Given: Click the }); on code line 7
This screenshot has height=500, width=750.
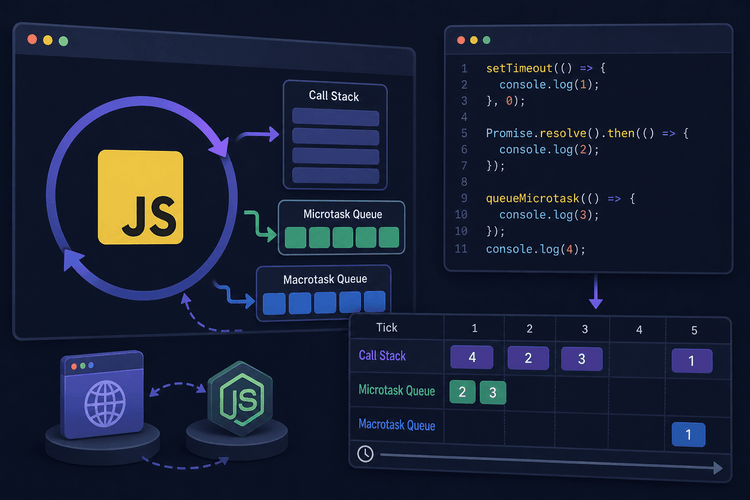Looking at the screenshot, I should click(x=495, y=166).
